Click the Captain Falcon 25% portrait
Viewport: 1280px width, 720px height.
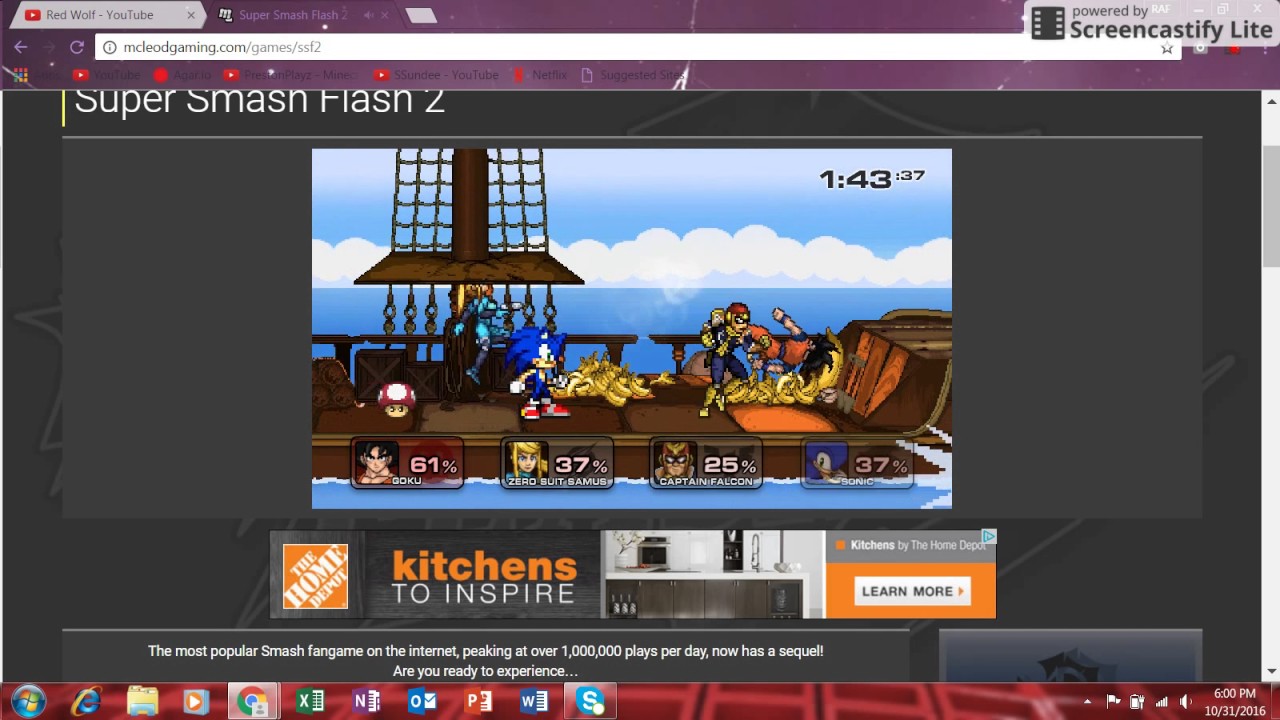[x=707, y=464]
